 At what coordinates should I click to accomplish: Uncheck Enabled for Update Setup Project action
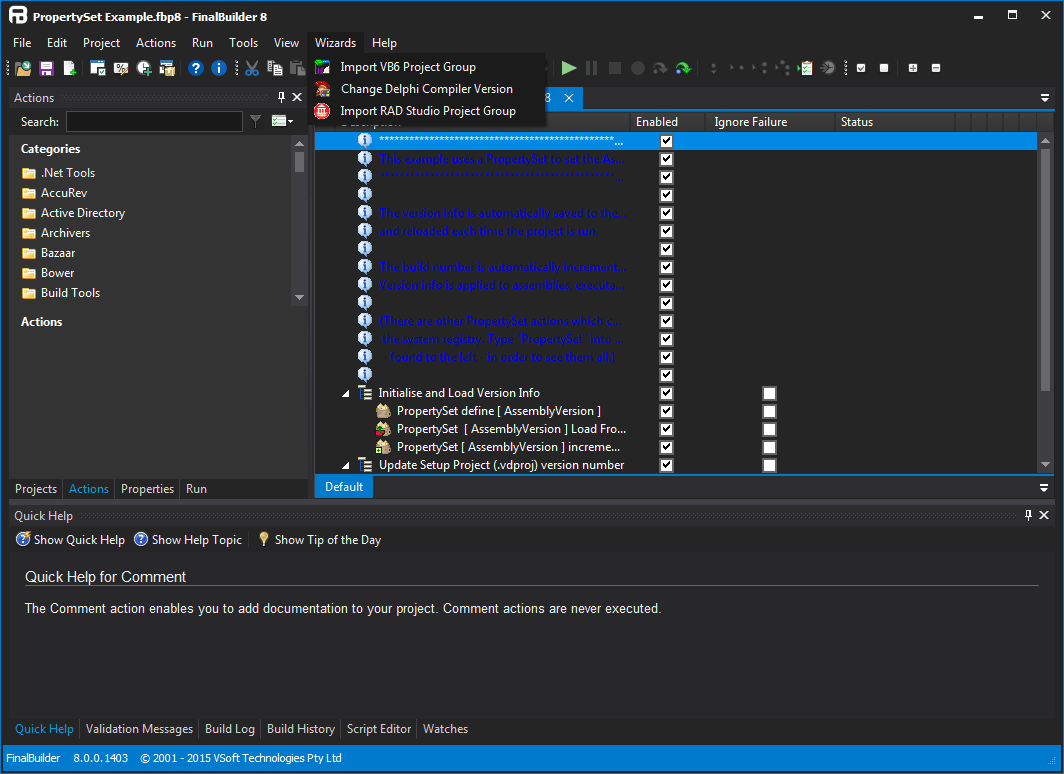tap(666, 465)
